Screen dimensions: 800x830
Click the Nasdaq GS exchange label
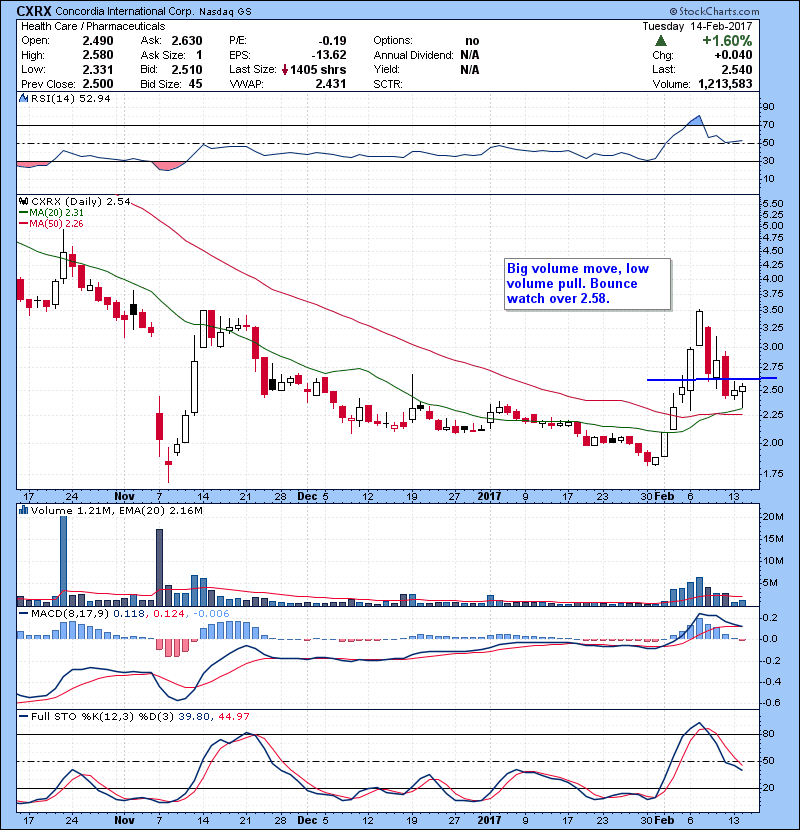point(225,11)
